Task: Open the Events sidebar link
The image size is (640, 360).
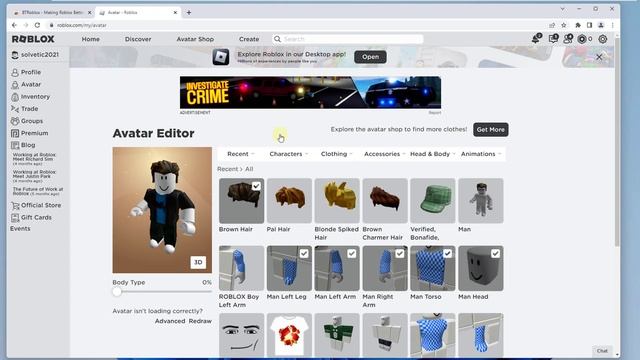Action: click(20, 229)
